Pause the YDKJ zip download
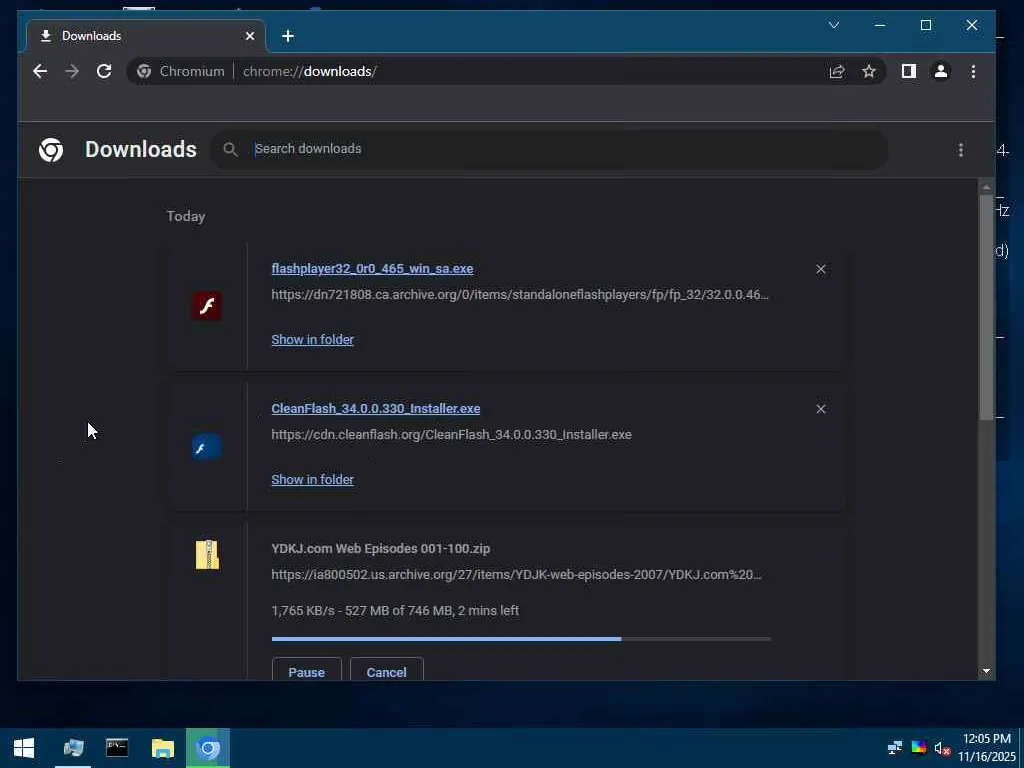This screenshot has width=1024, height=768. point(306,671)
